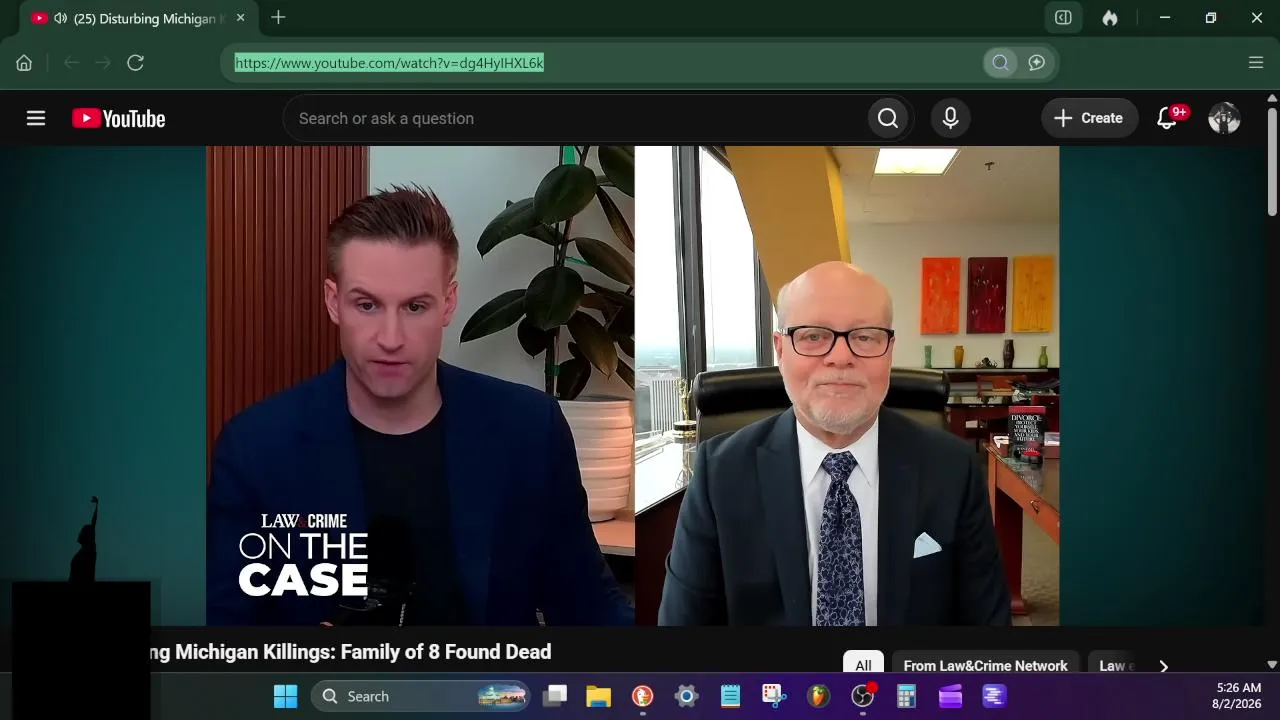Click the YouTube search magnifier button
Image resolution: width=1280 pixels, height=720 pixels.
point(888,119)
